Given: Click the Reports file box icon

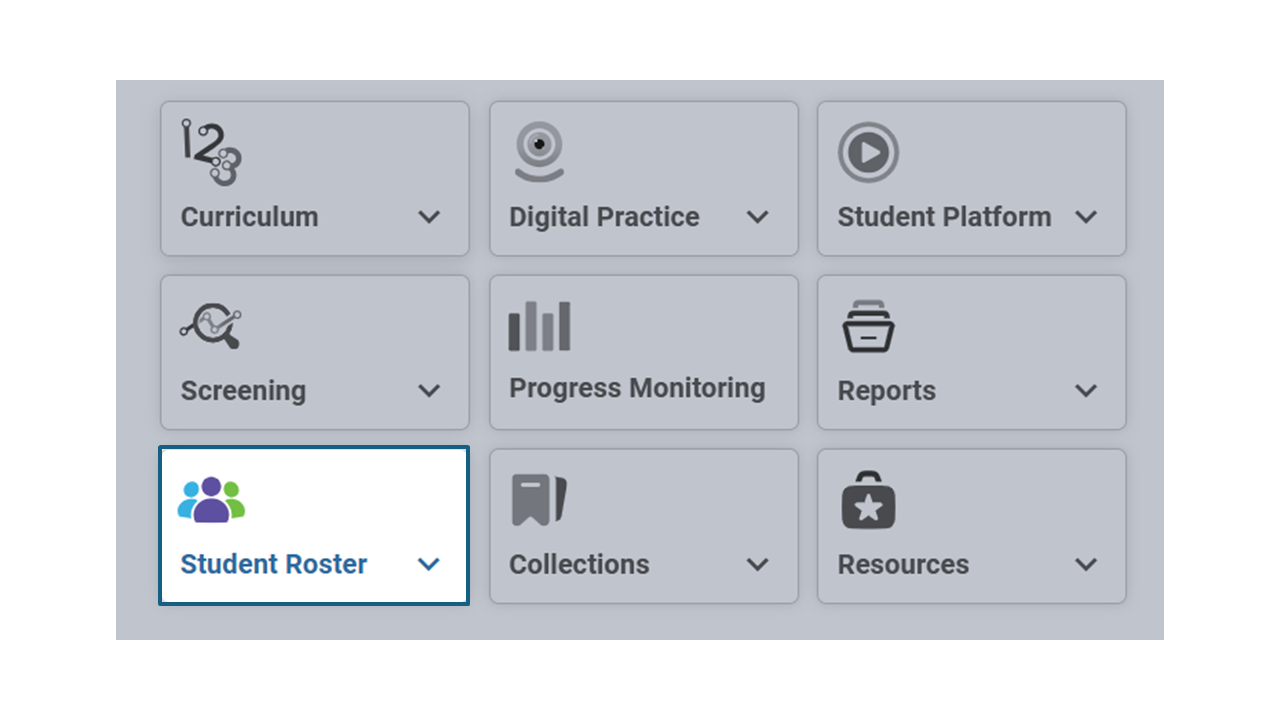Looking at the screenshot, I should (868, 326).
